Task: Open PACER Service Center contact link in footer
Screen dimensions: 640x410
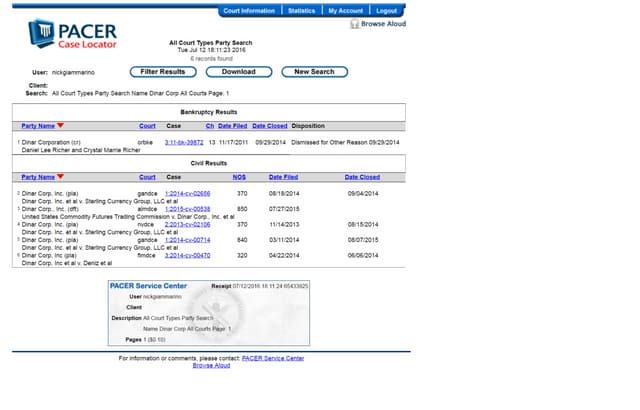Action: pos(273,358)
